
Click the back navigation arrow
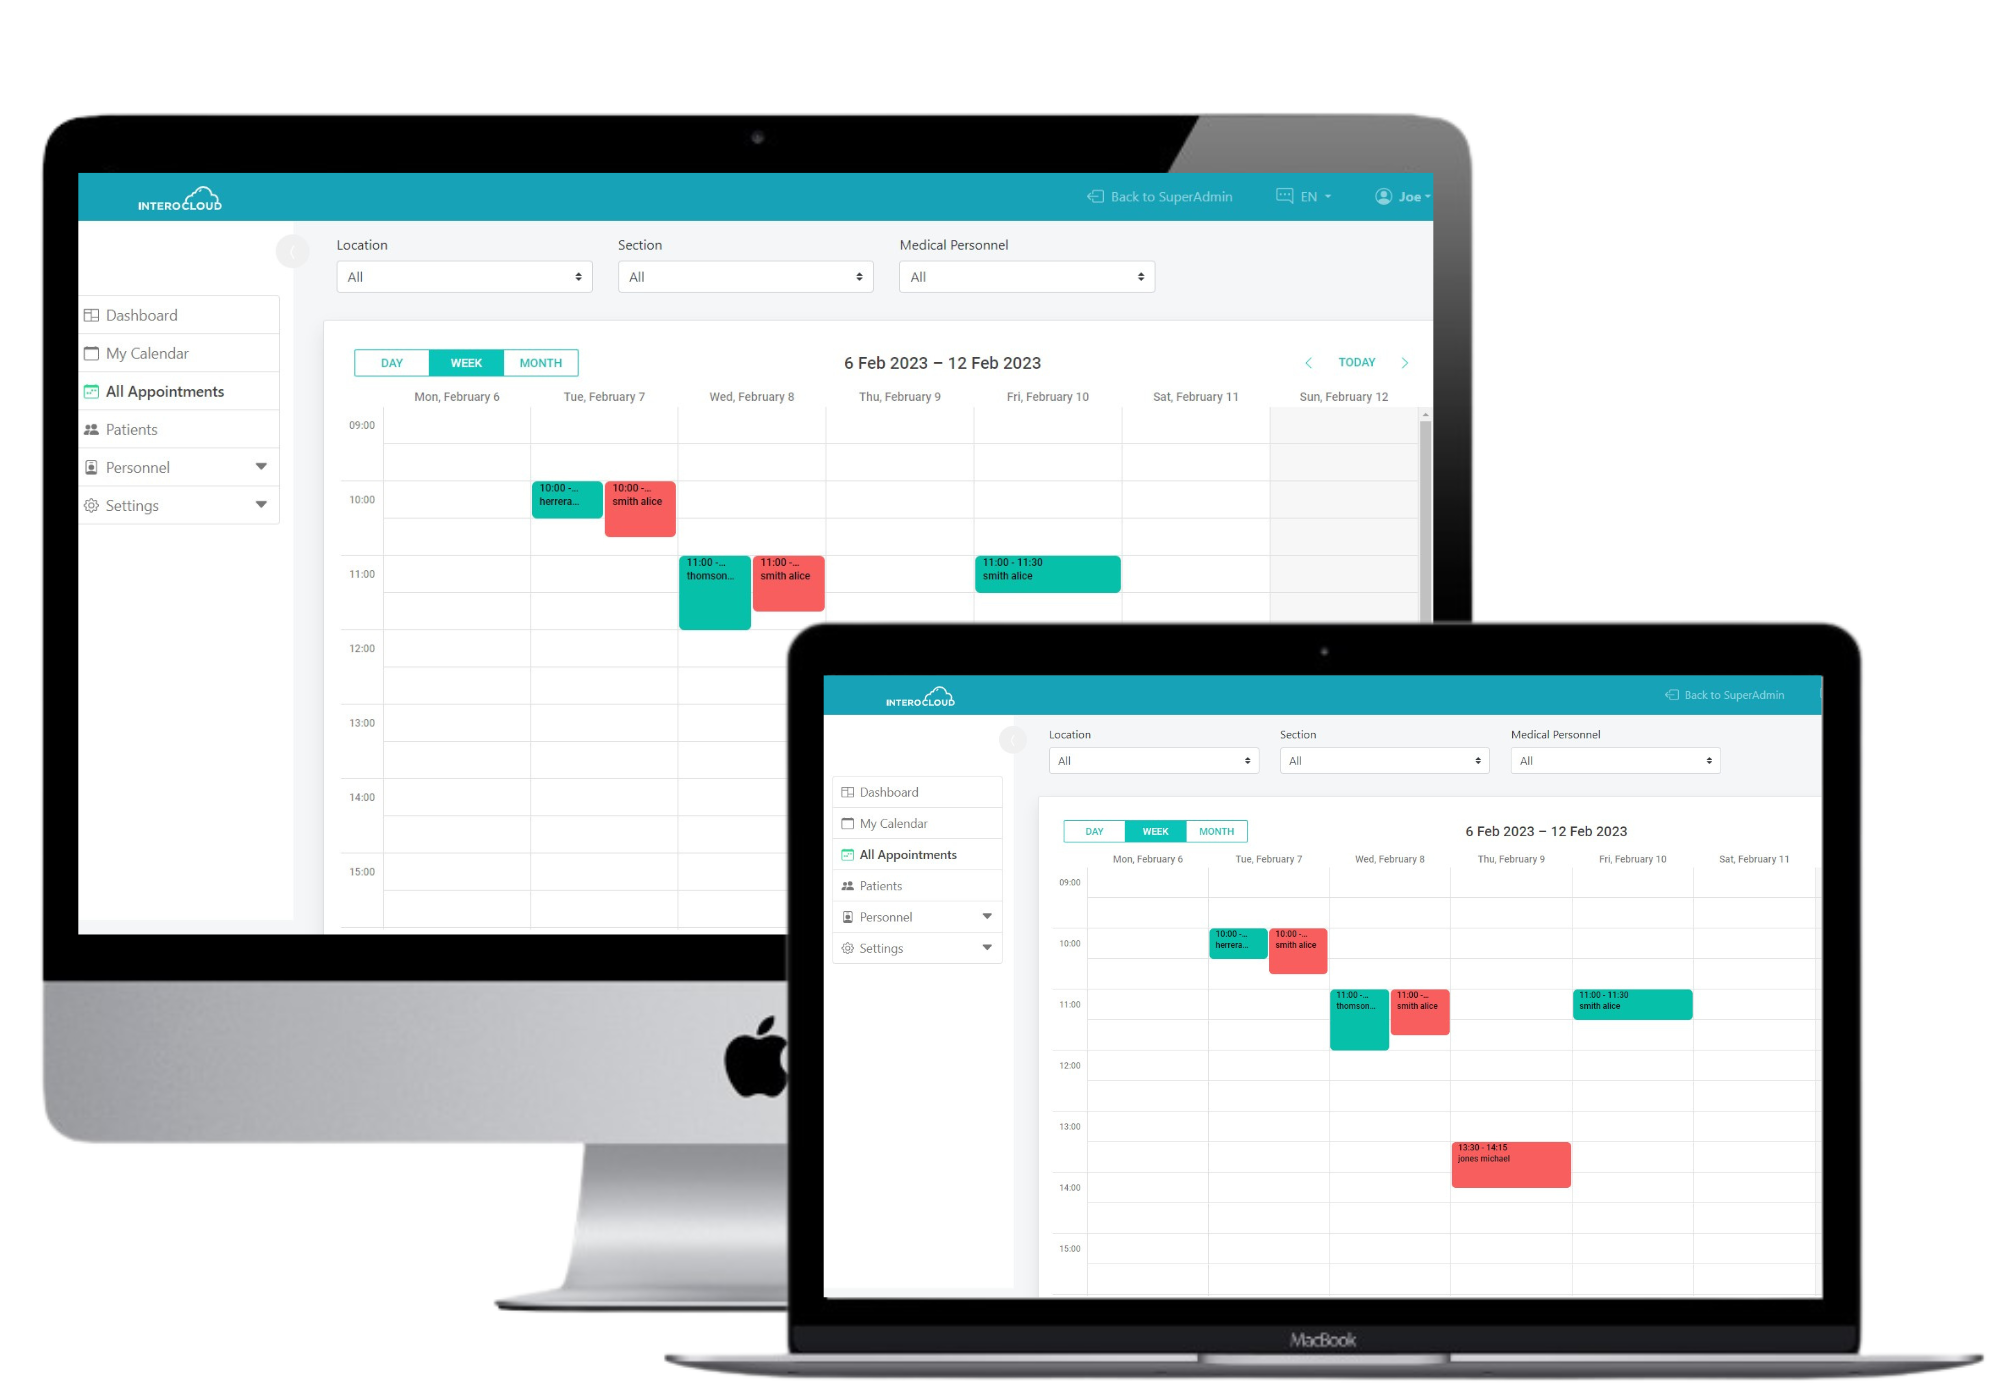[x=1305, y=362]
